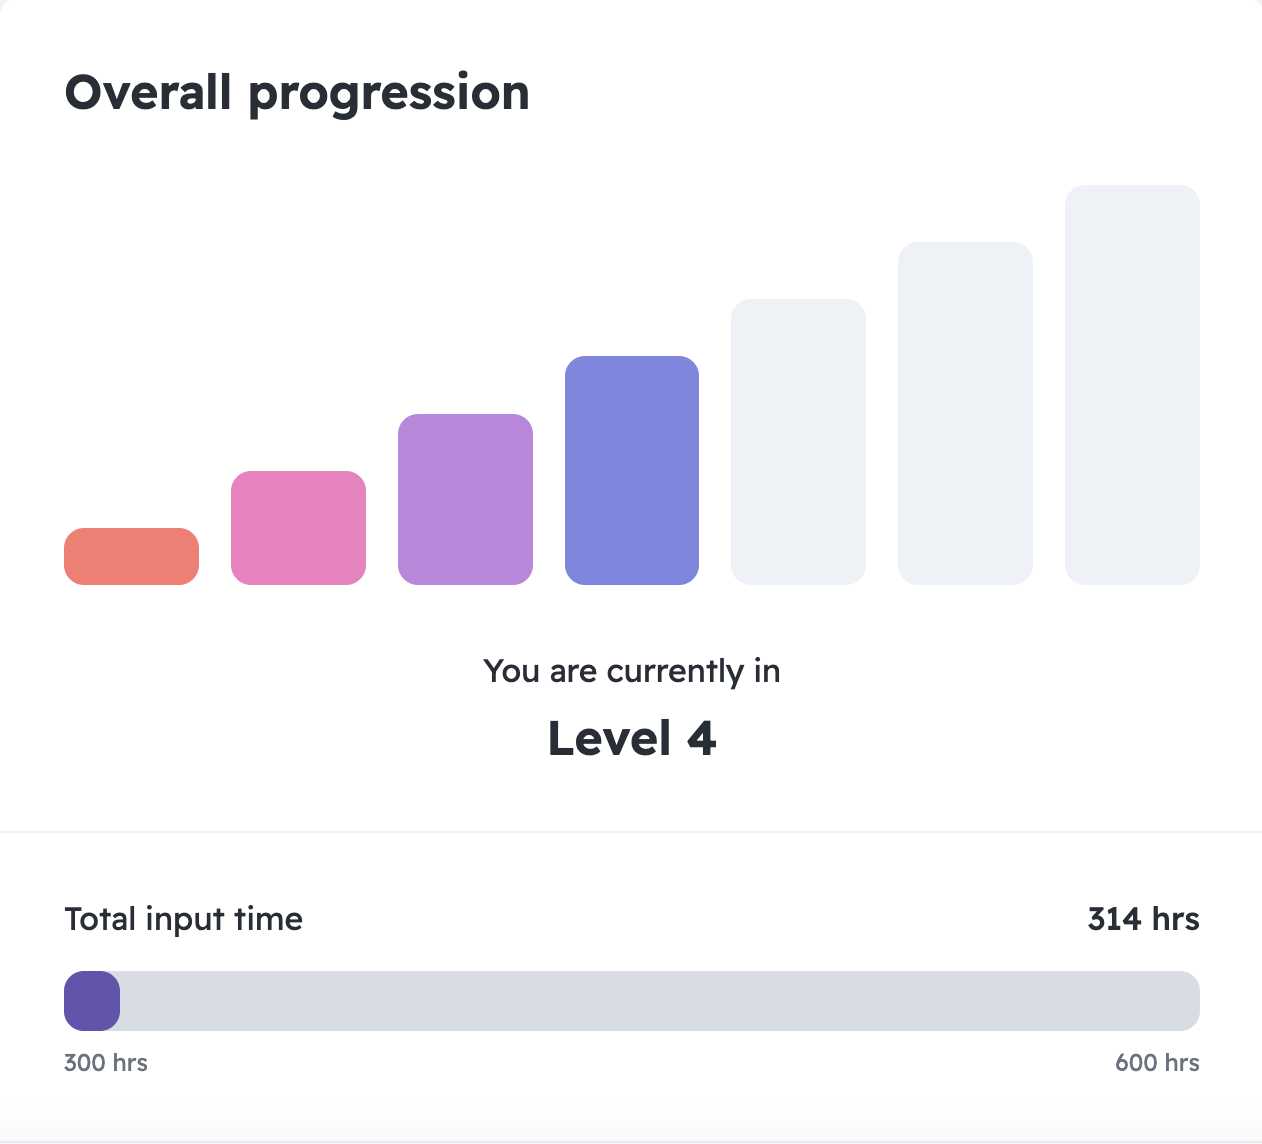This screenshot has height=1144, width=1262.
Task: Click the "You are currently in" text
Action: point(631,671)
